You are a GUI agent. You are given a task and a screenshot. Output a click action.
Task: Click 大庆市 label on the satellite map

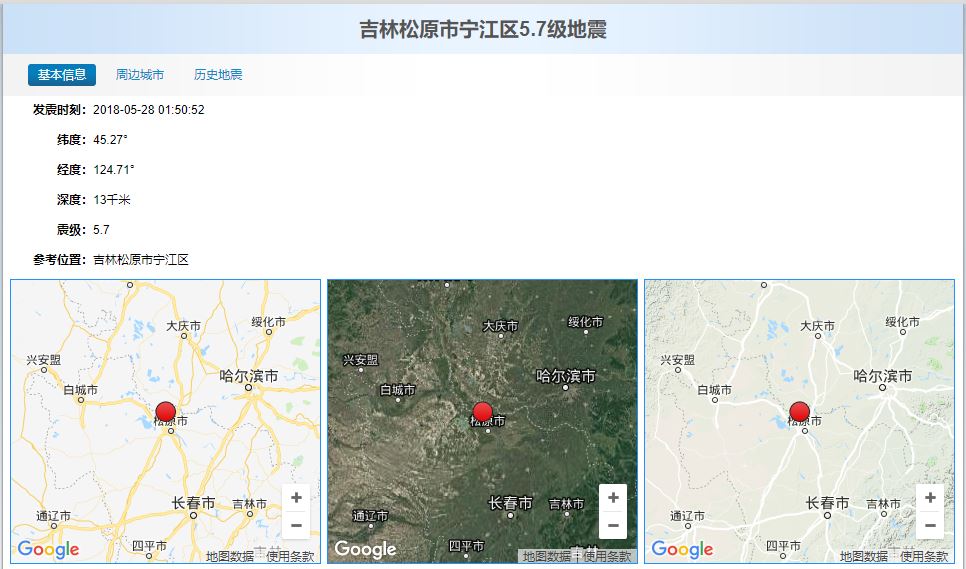(500, 326)
